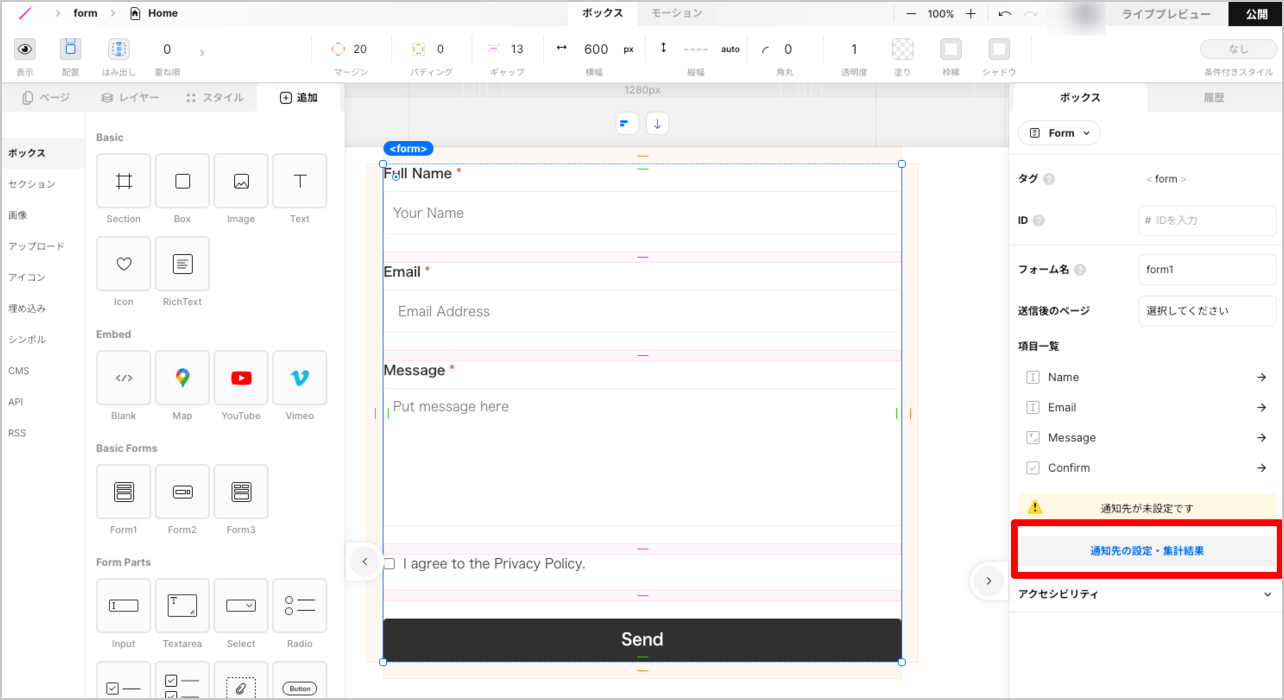Viewport: 1284px width, 700px height.
Task: Open the シャドウ shadow swatch
Action: (x=999, y=49)
